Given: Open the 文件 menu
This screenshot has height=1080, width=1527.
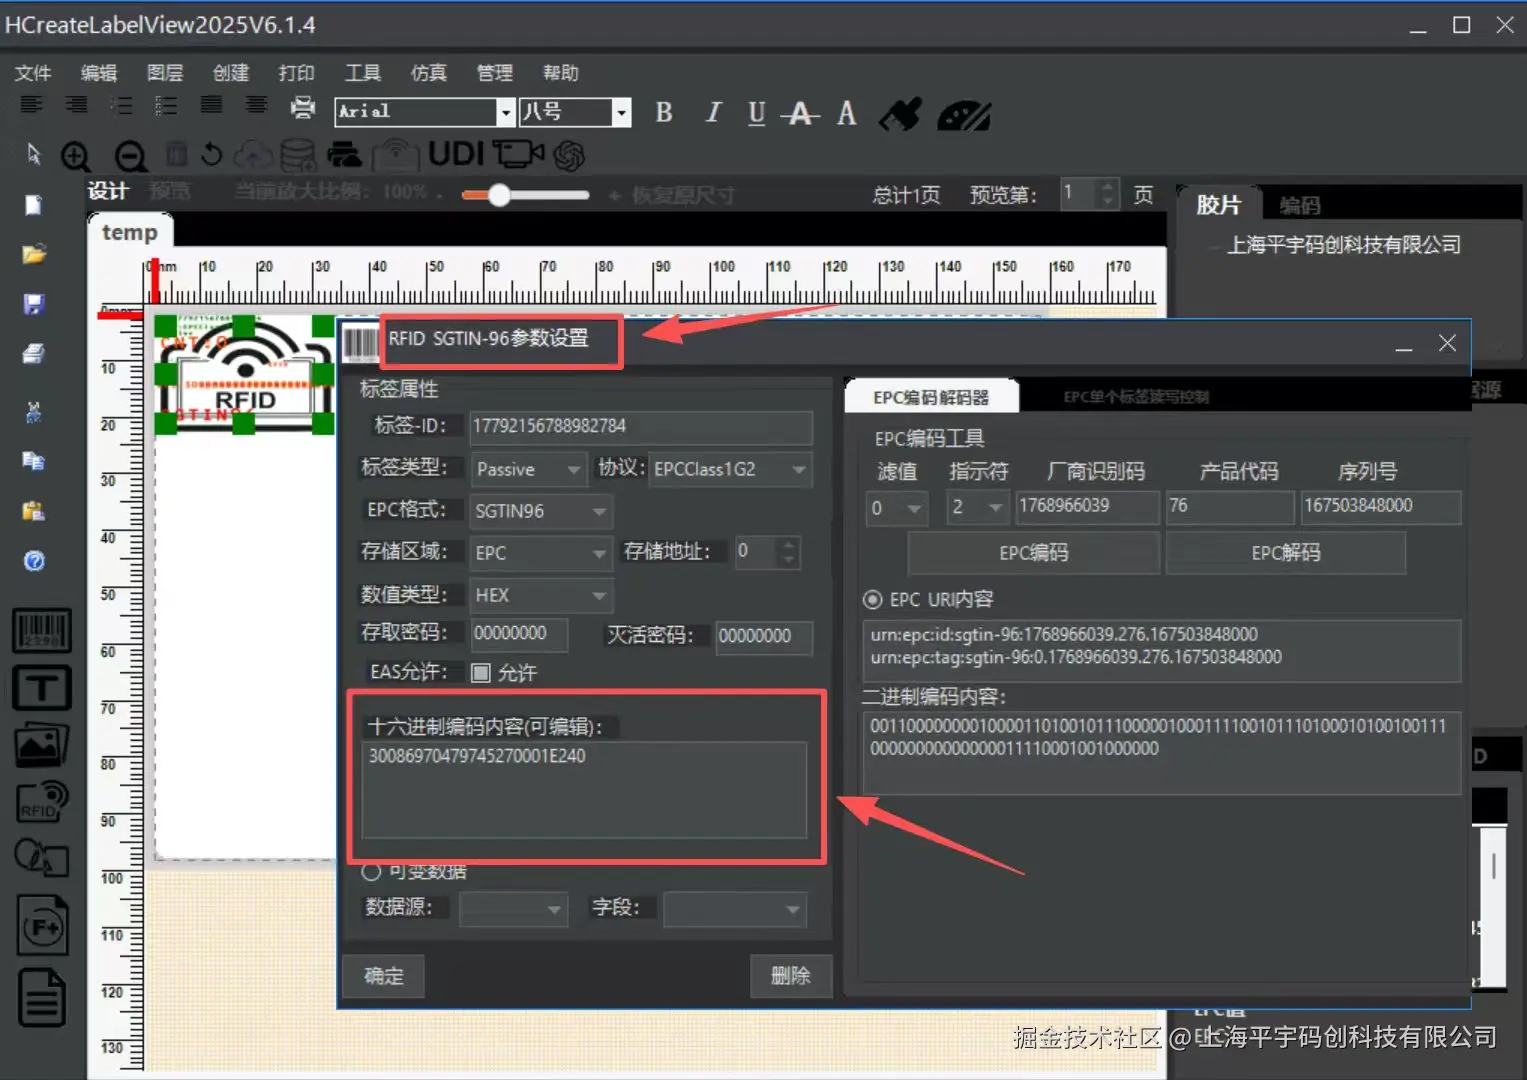Looking at the screenshot, I should point(32,72).
